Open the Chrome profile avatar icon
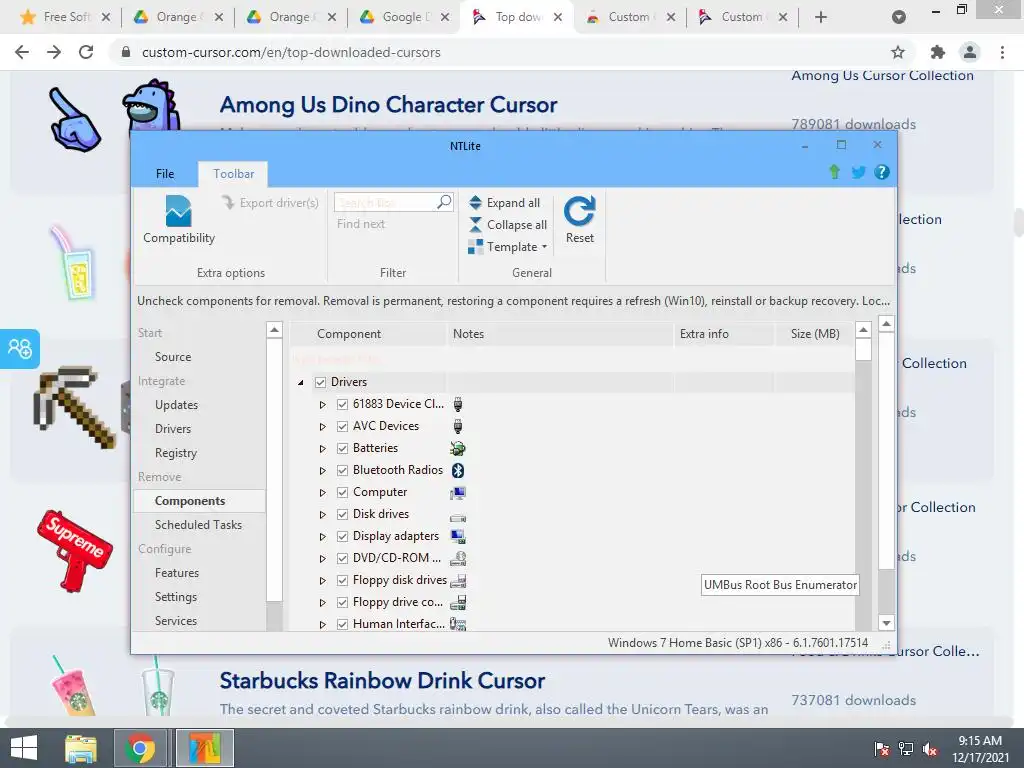1024x768 pixels. click(x=970, y=52)
